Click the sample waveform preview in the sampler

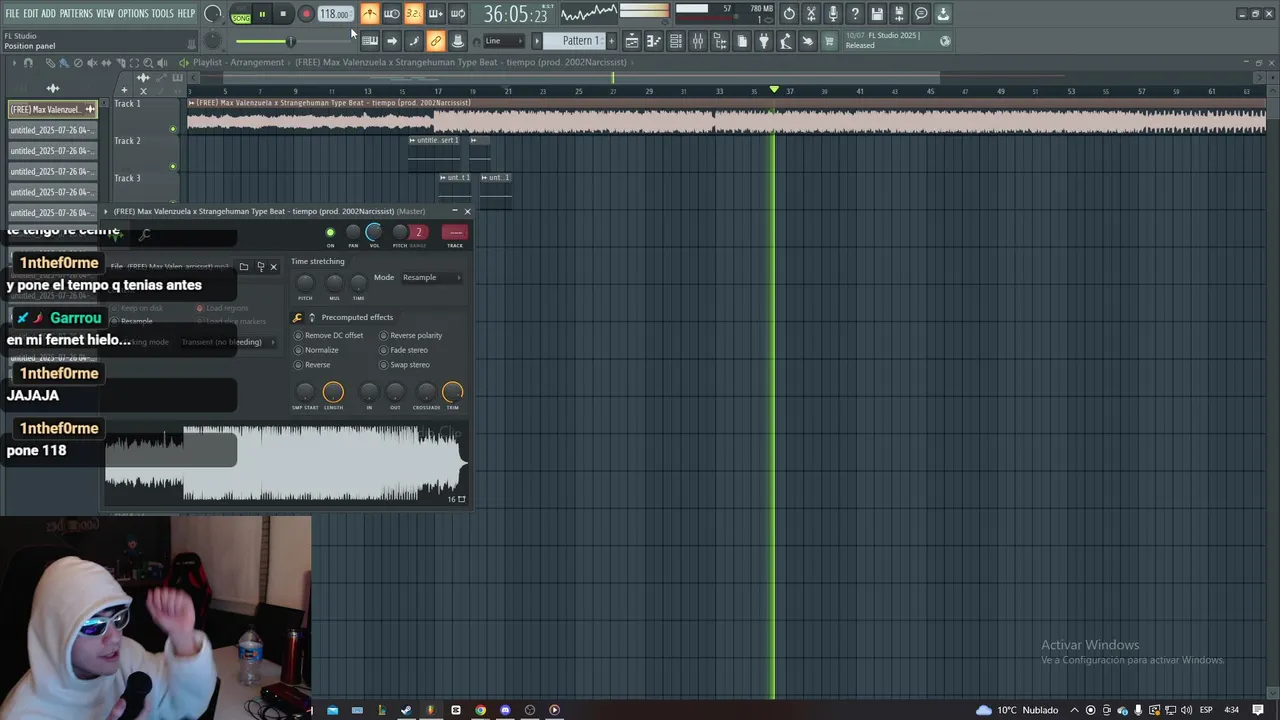click(285, 464)
